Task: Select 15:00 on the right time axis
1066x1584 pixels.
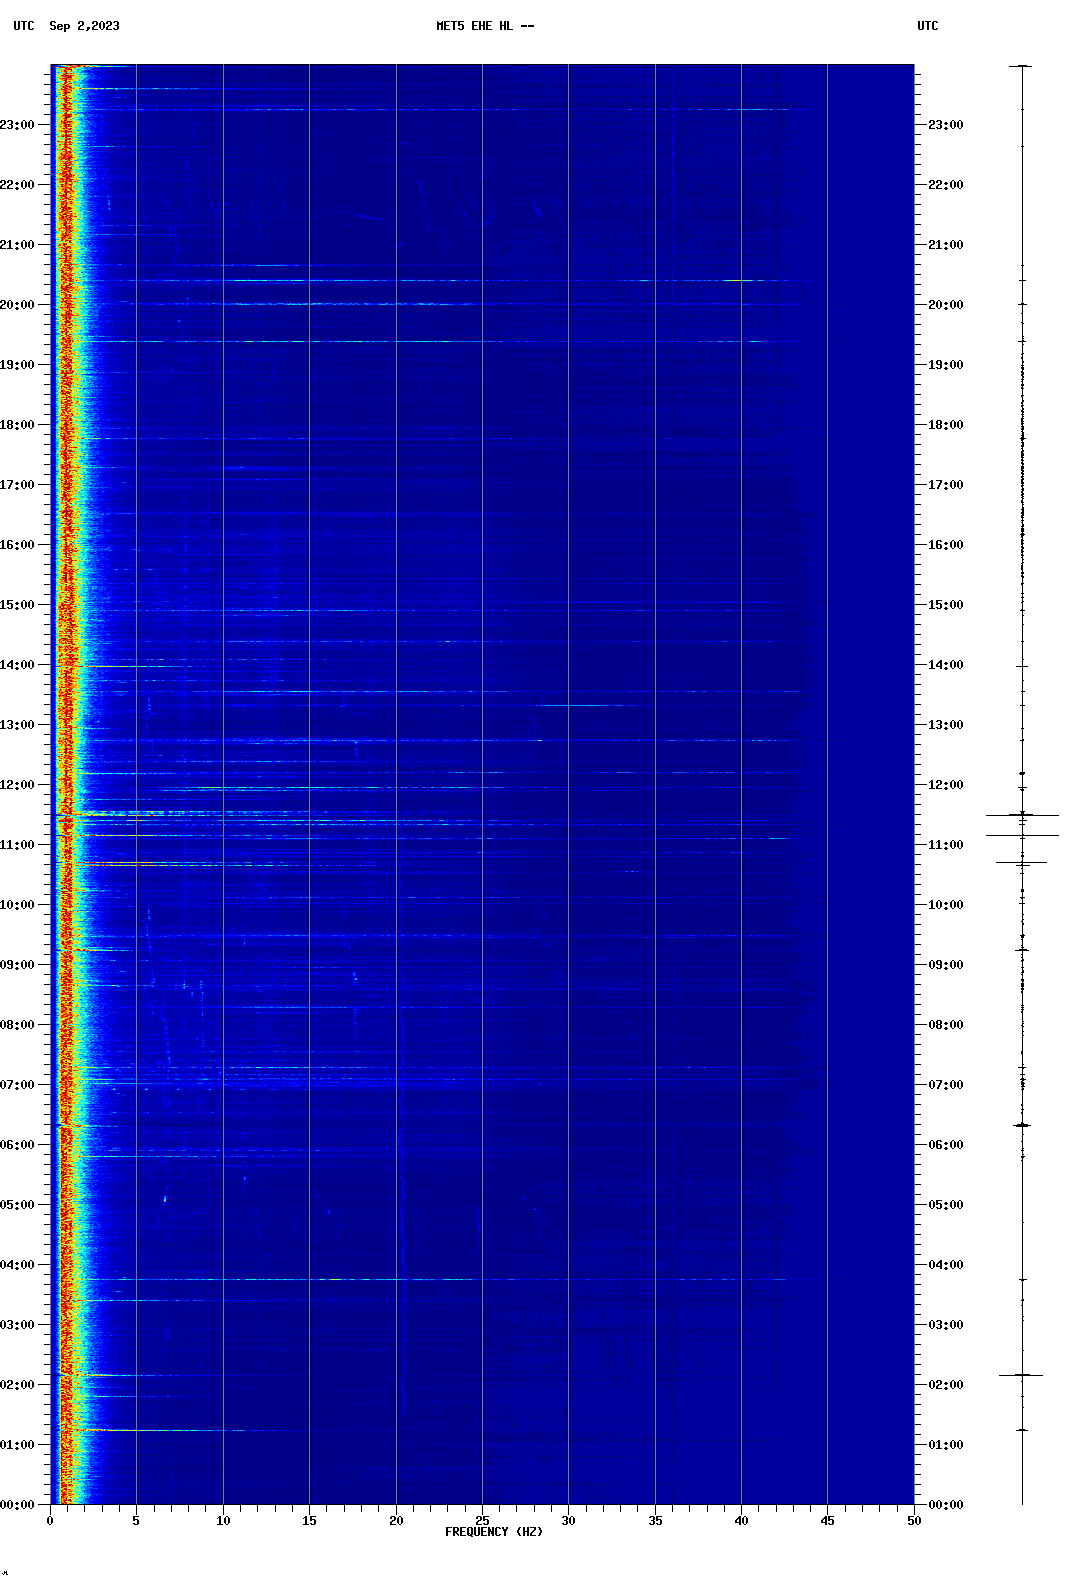Action: click(x=945, y=605)
